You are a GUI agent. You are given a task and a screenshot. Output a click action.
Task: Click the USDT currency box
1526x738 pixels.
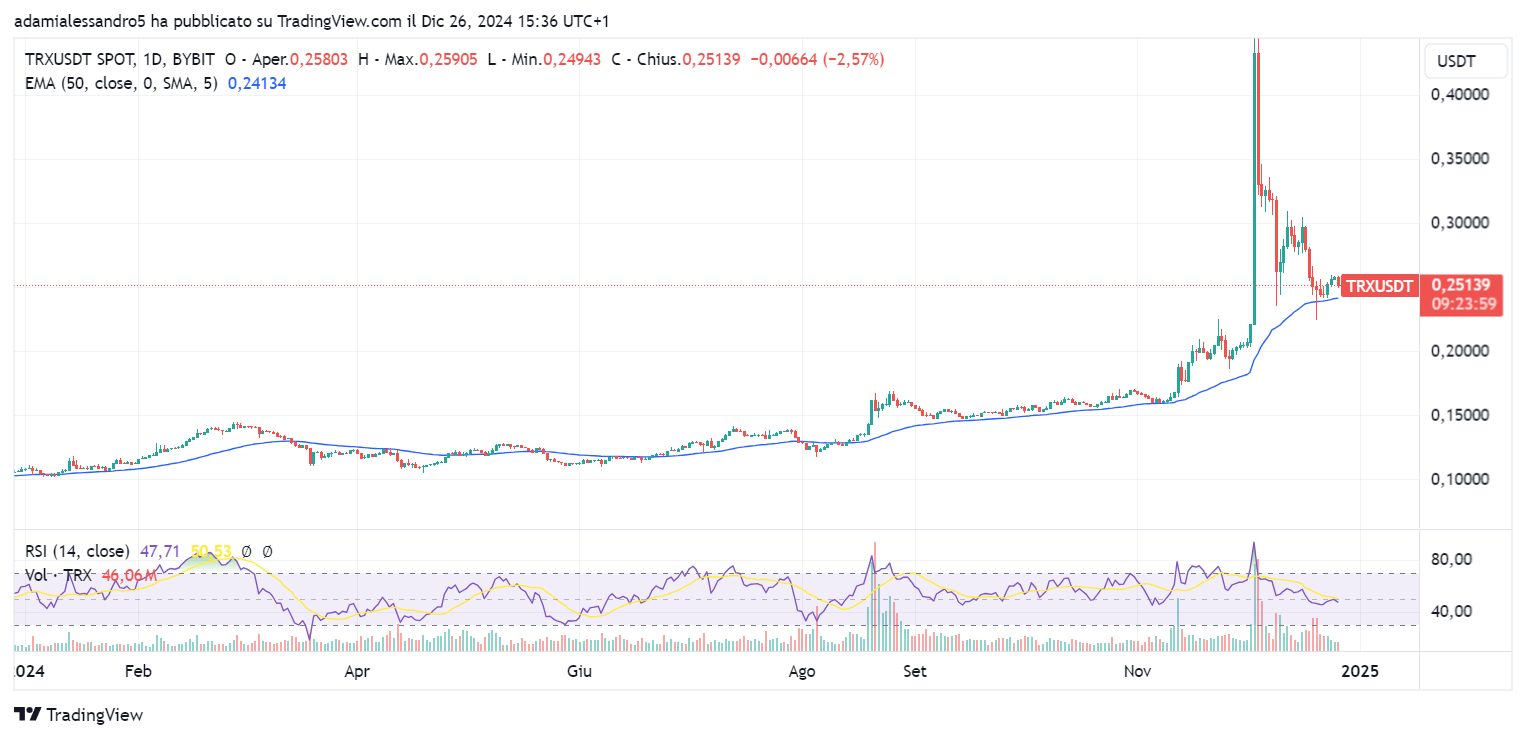pos(1465,62)
